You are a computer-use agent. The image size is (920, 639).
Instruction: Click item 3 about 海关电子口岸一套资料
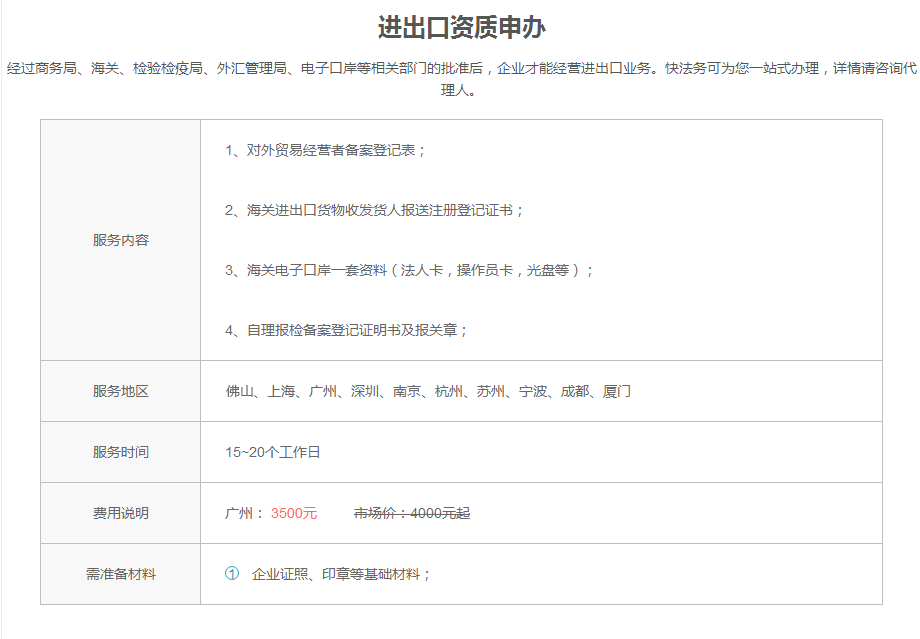(x=410, y=270)
